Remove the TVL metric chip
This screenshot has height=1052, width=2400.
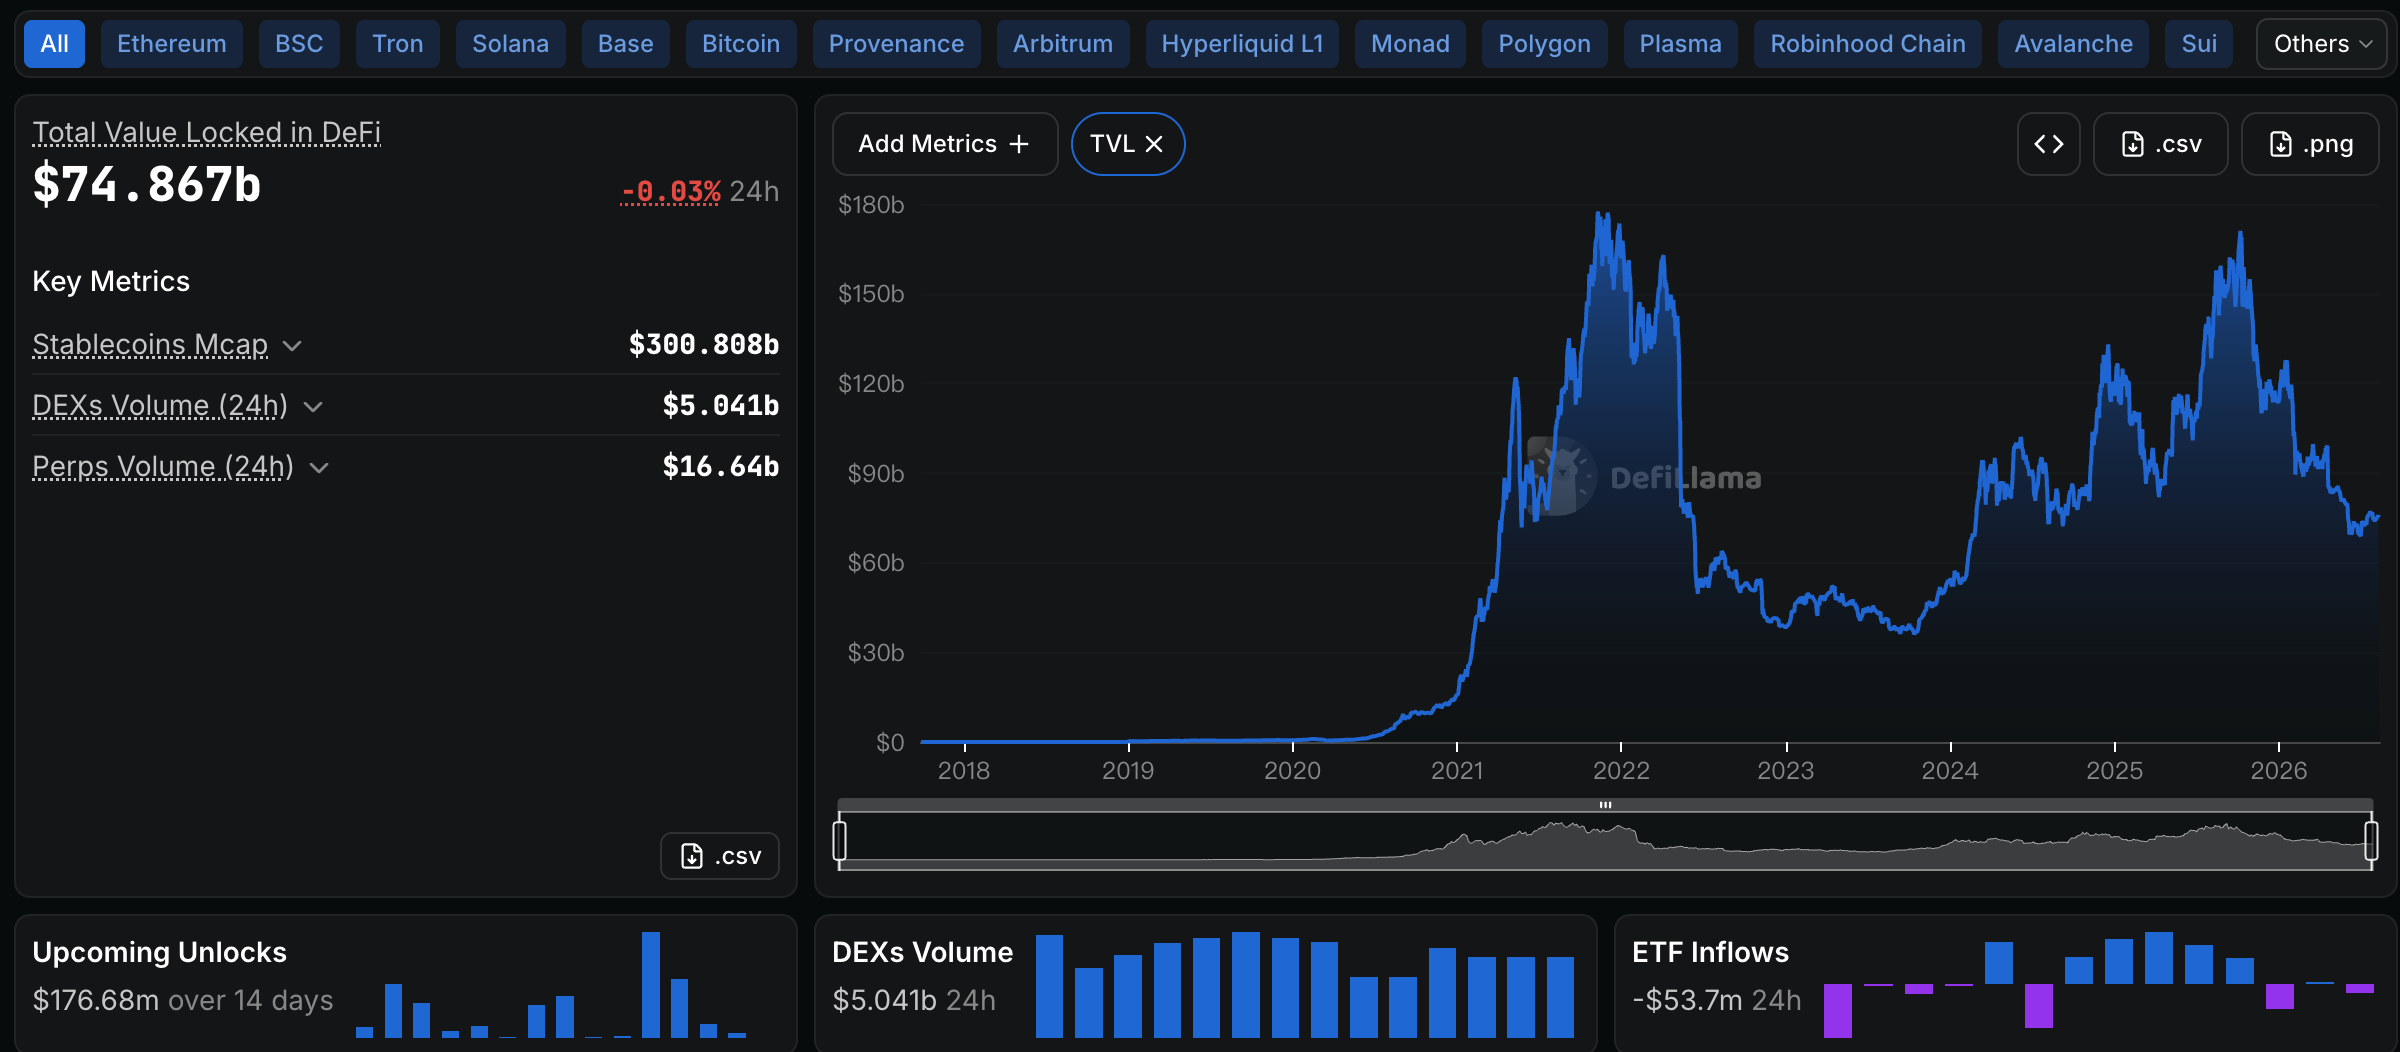coord(1154,144)
